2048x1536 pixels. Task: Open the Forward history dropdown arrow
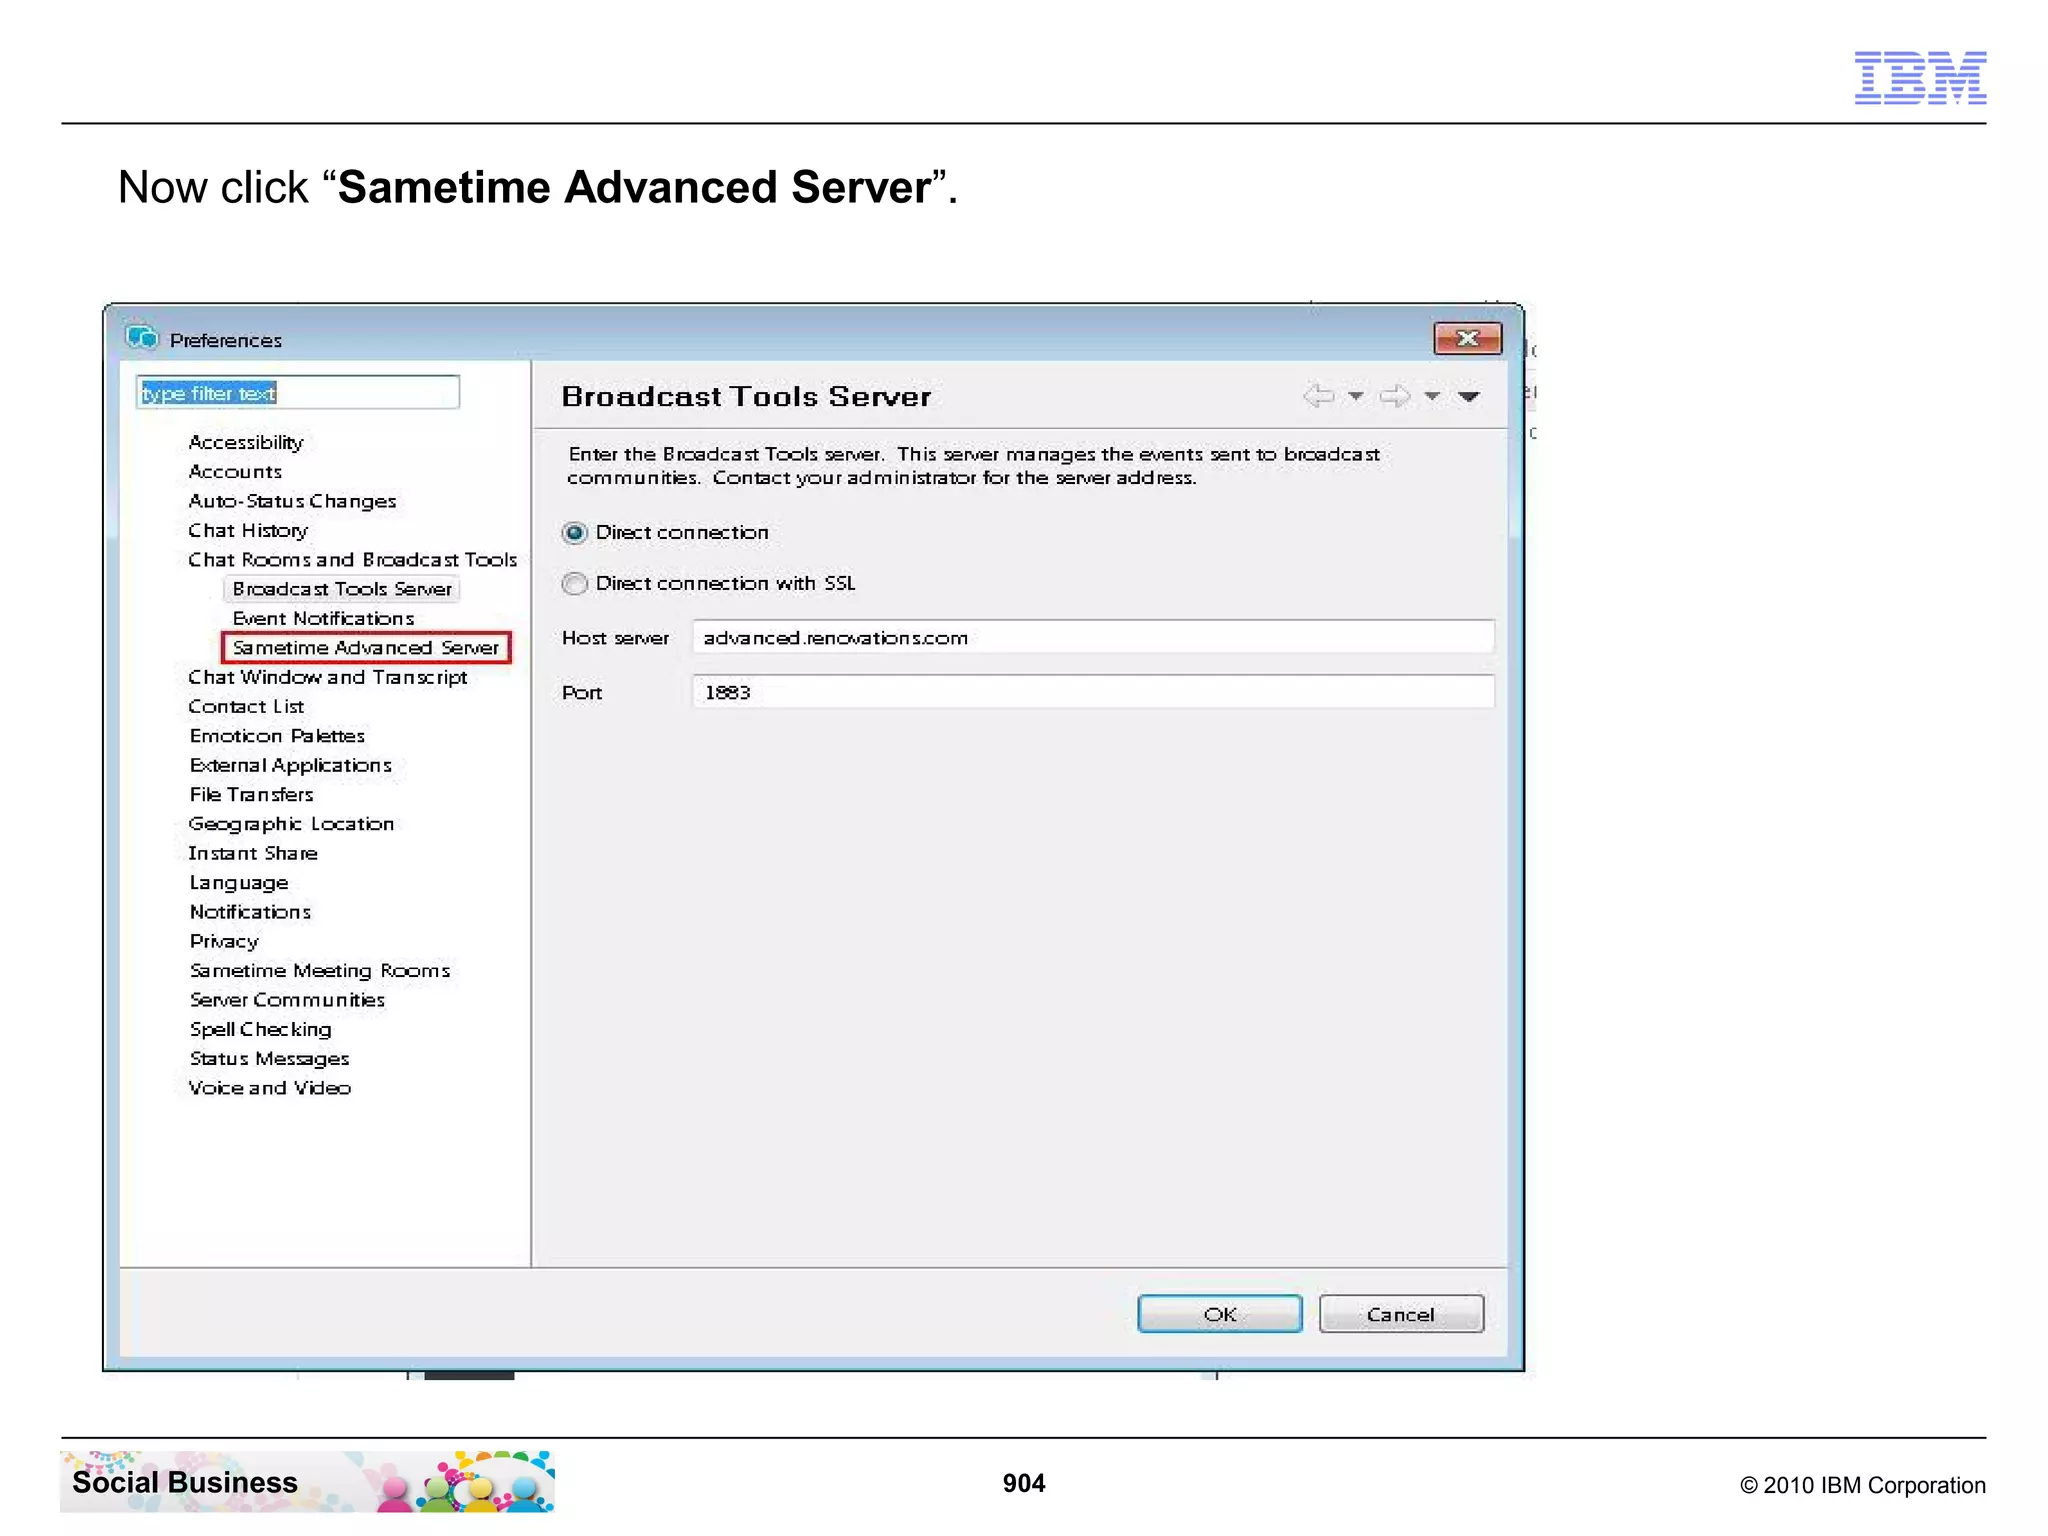click(1432, 396)
